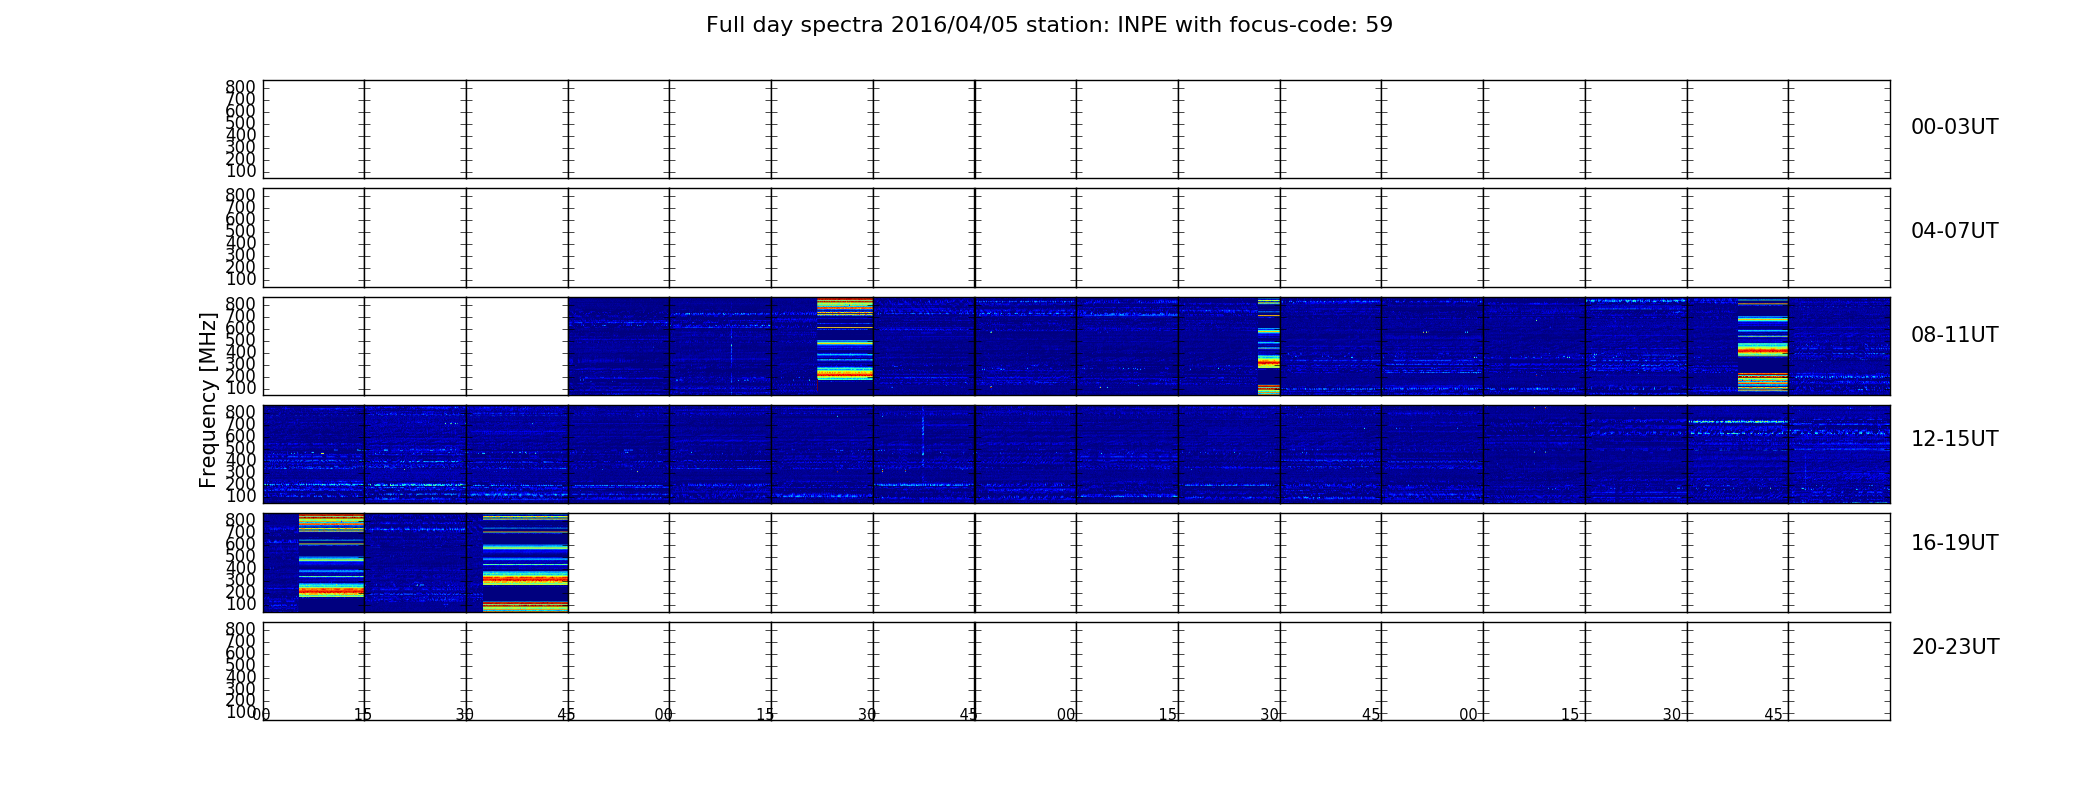Click the "800" tick label of 00-03UT panel

click(x=241, y=87)
